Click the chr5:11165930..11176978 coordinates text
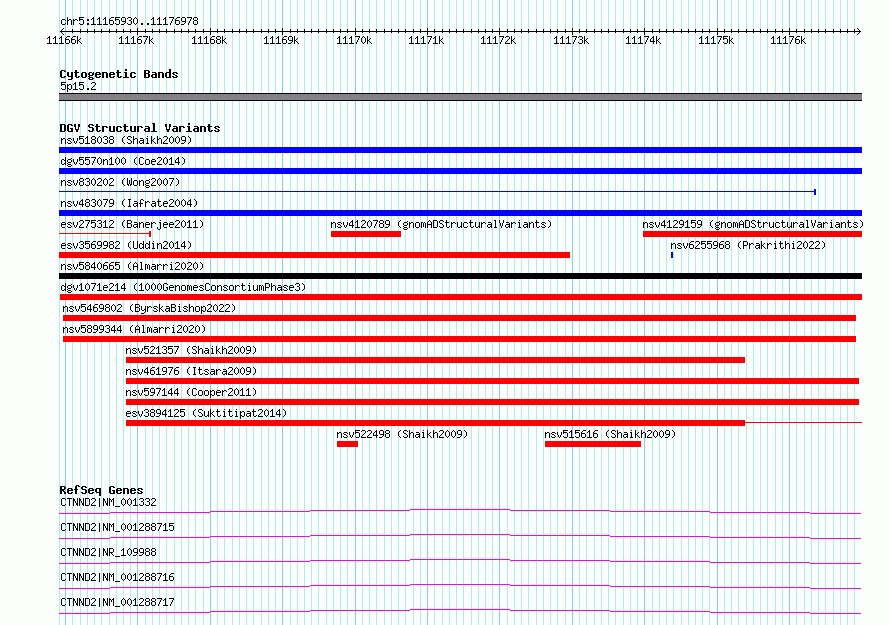The width and height of the screenshot is (890, 625). click(129, 22)
